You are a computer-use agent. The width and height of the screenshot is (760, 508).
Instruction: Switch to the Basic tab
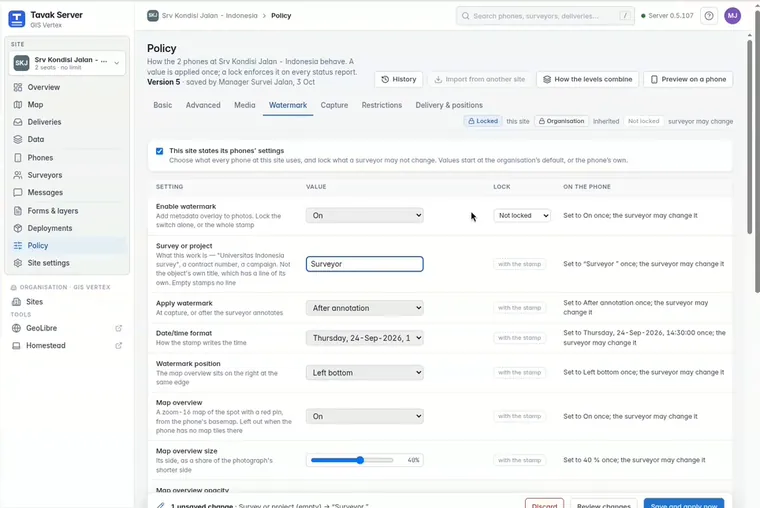[163, 105]
